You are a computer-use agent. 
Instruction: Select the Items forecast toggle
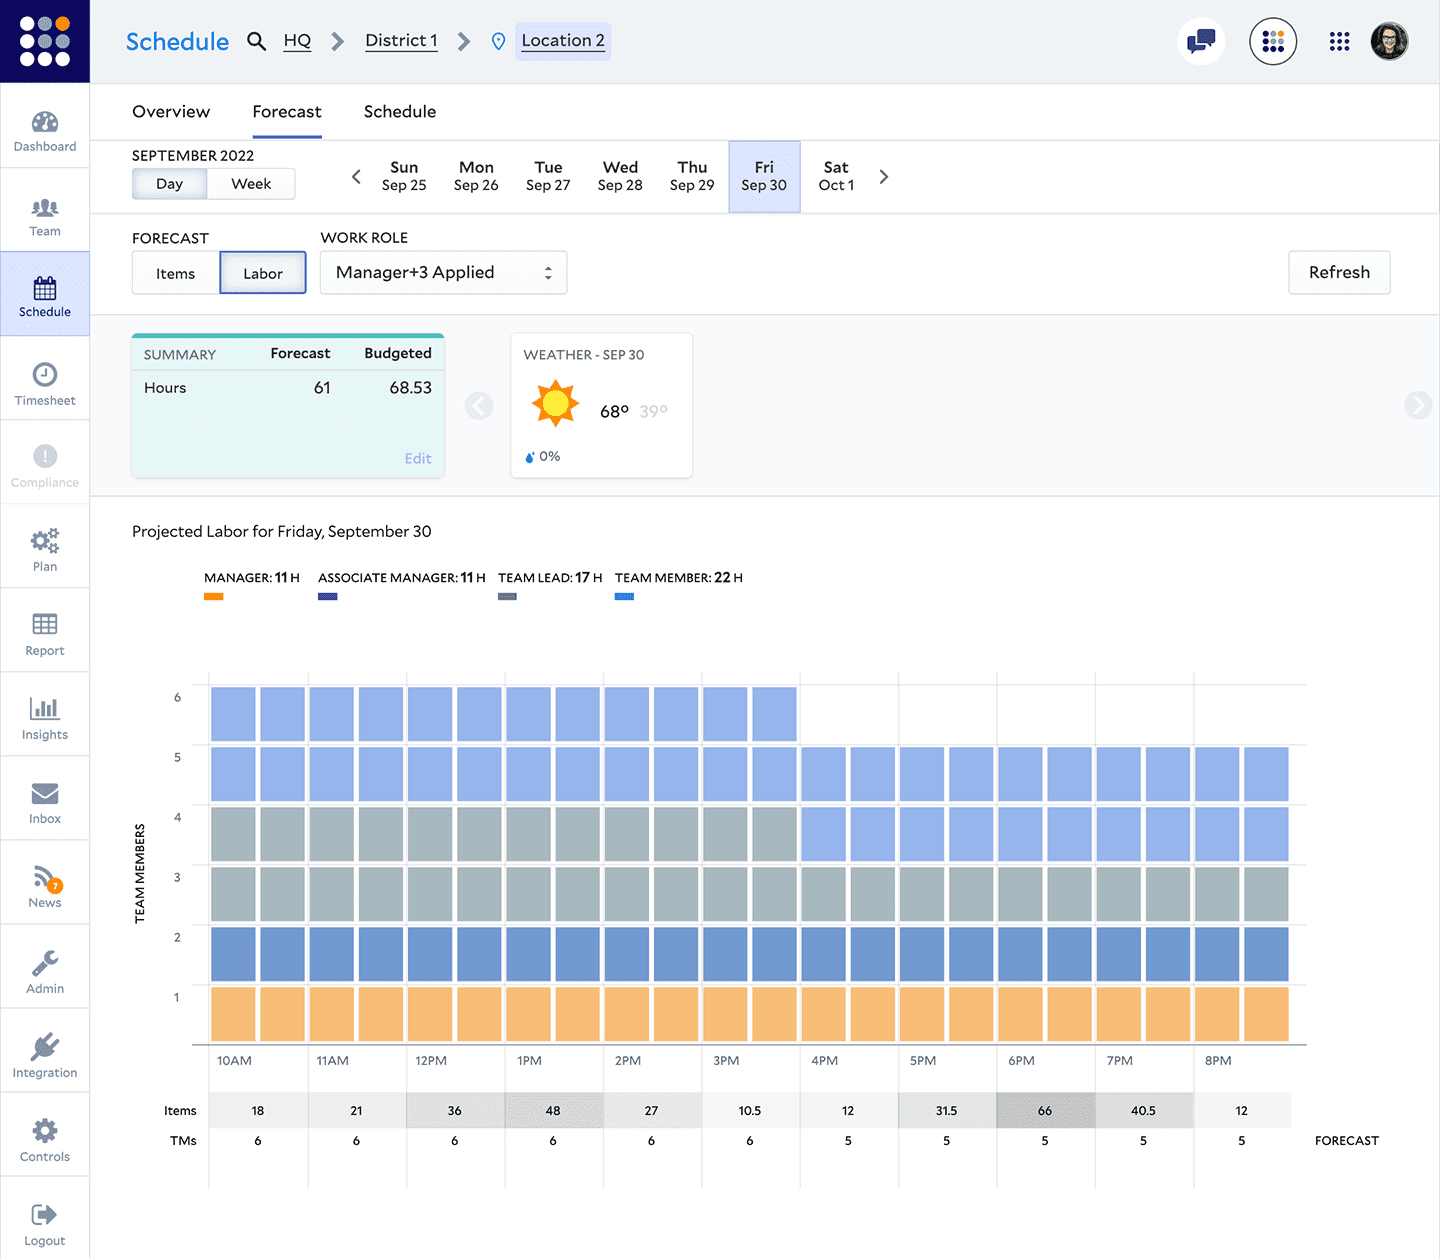(176, 273)
